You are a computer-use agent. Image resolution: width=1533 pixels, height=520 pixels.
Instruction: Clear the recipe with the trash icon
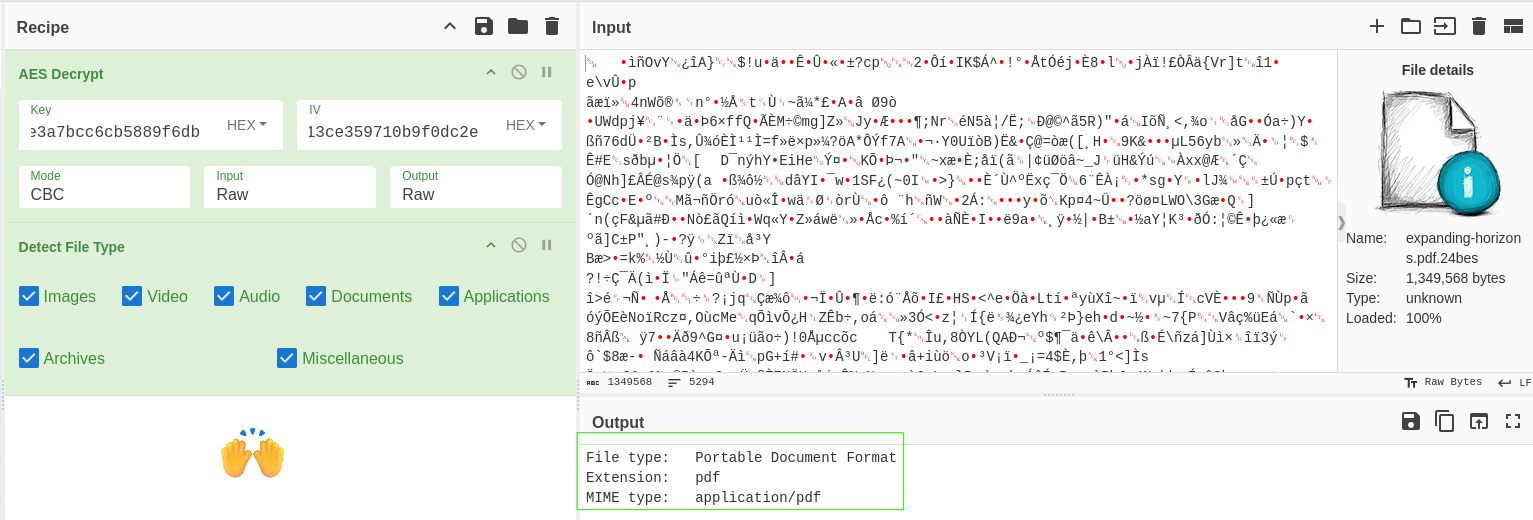(552, 26)
